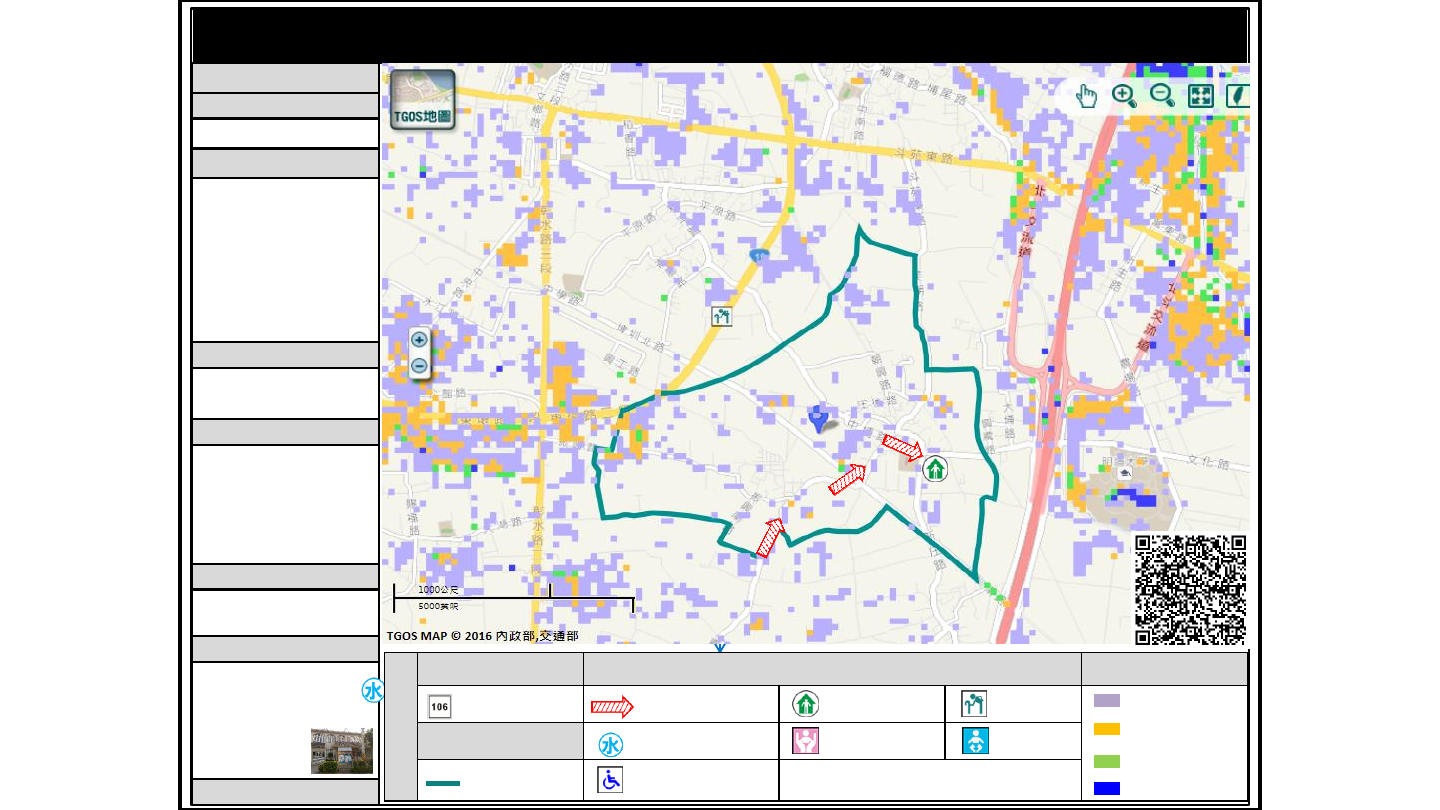Click the blue 水 circle legend icon
This screenshot has width=1440, height=810.
click(611, 745)
